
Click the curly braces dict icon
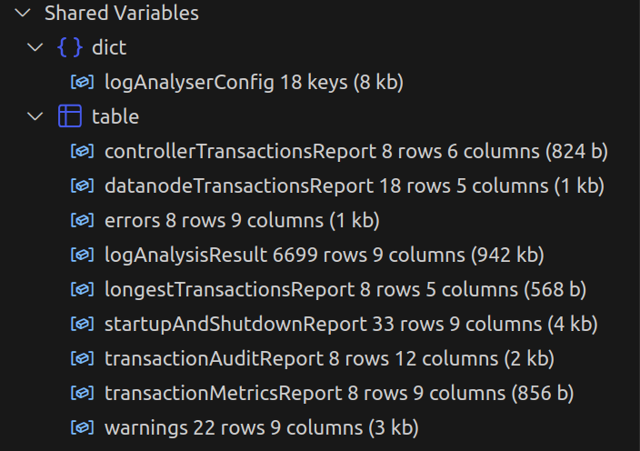click(70, 48)
